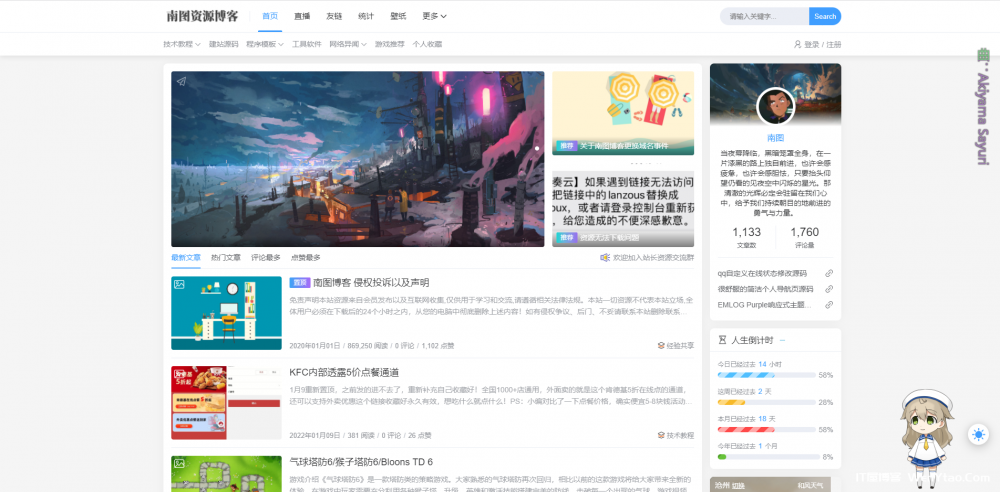
Task: Click 登录 / 注册 link
Action: 823,44
